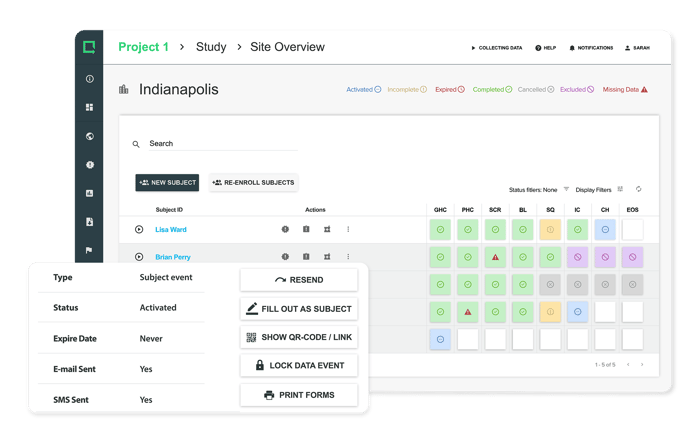The width and height of the screenshot is (700, 443).
Task: Click Brian Perry's purple excluded EOS cell
Action: pos(633,257)
